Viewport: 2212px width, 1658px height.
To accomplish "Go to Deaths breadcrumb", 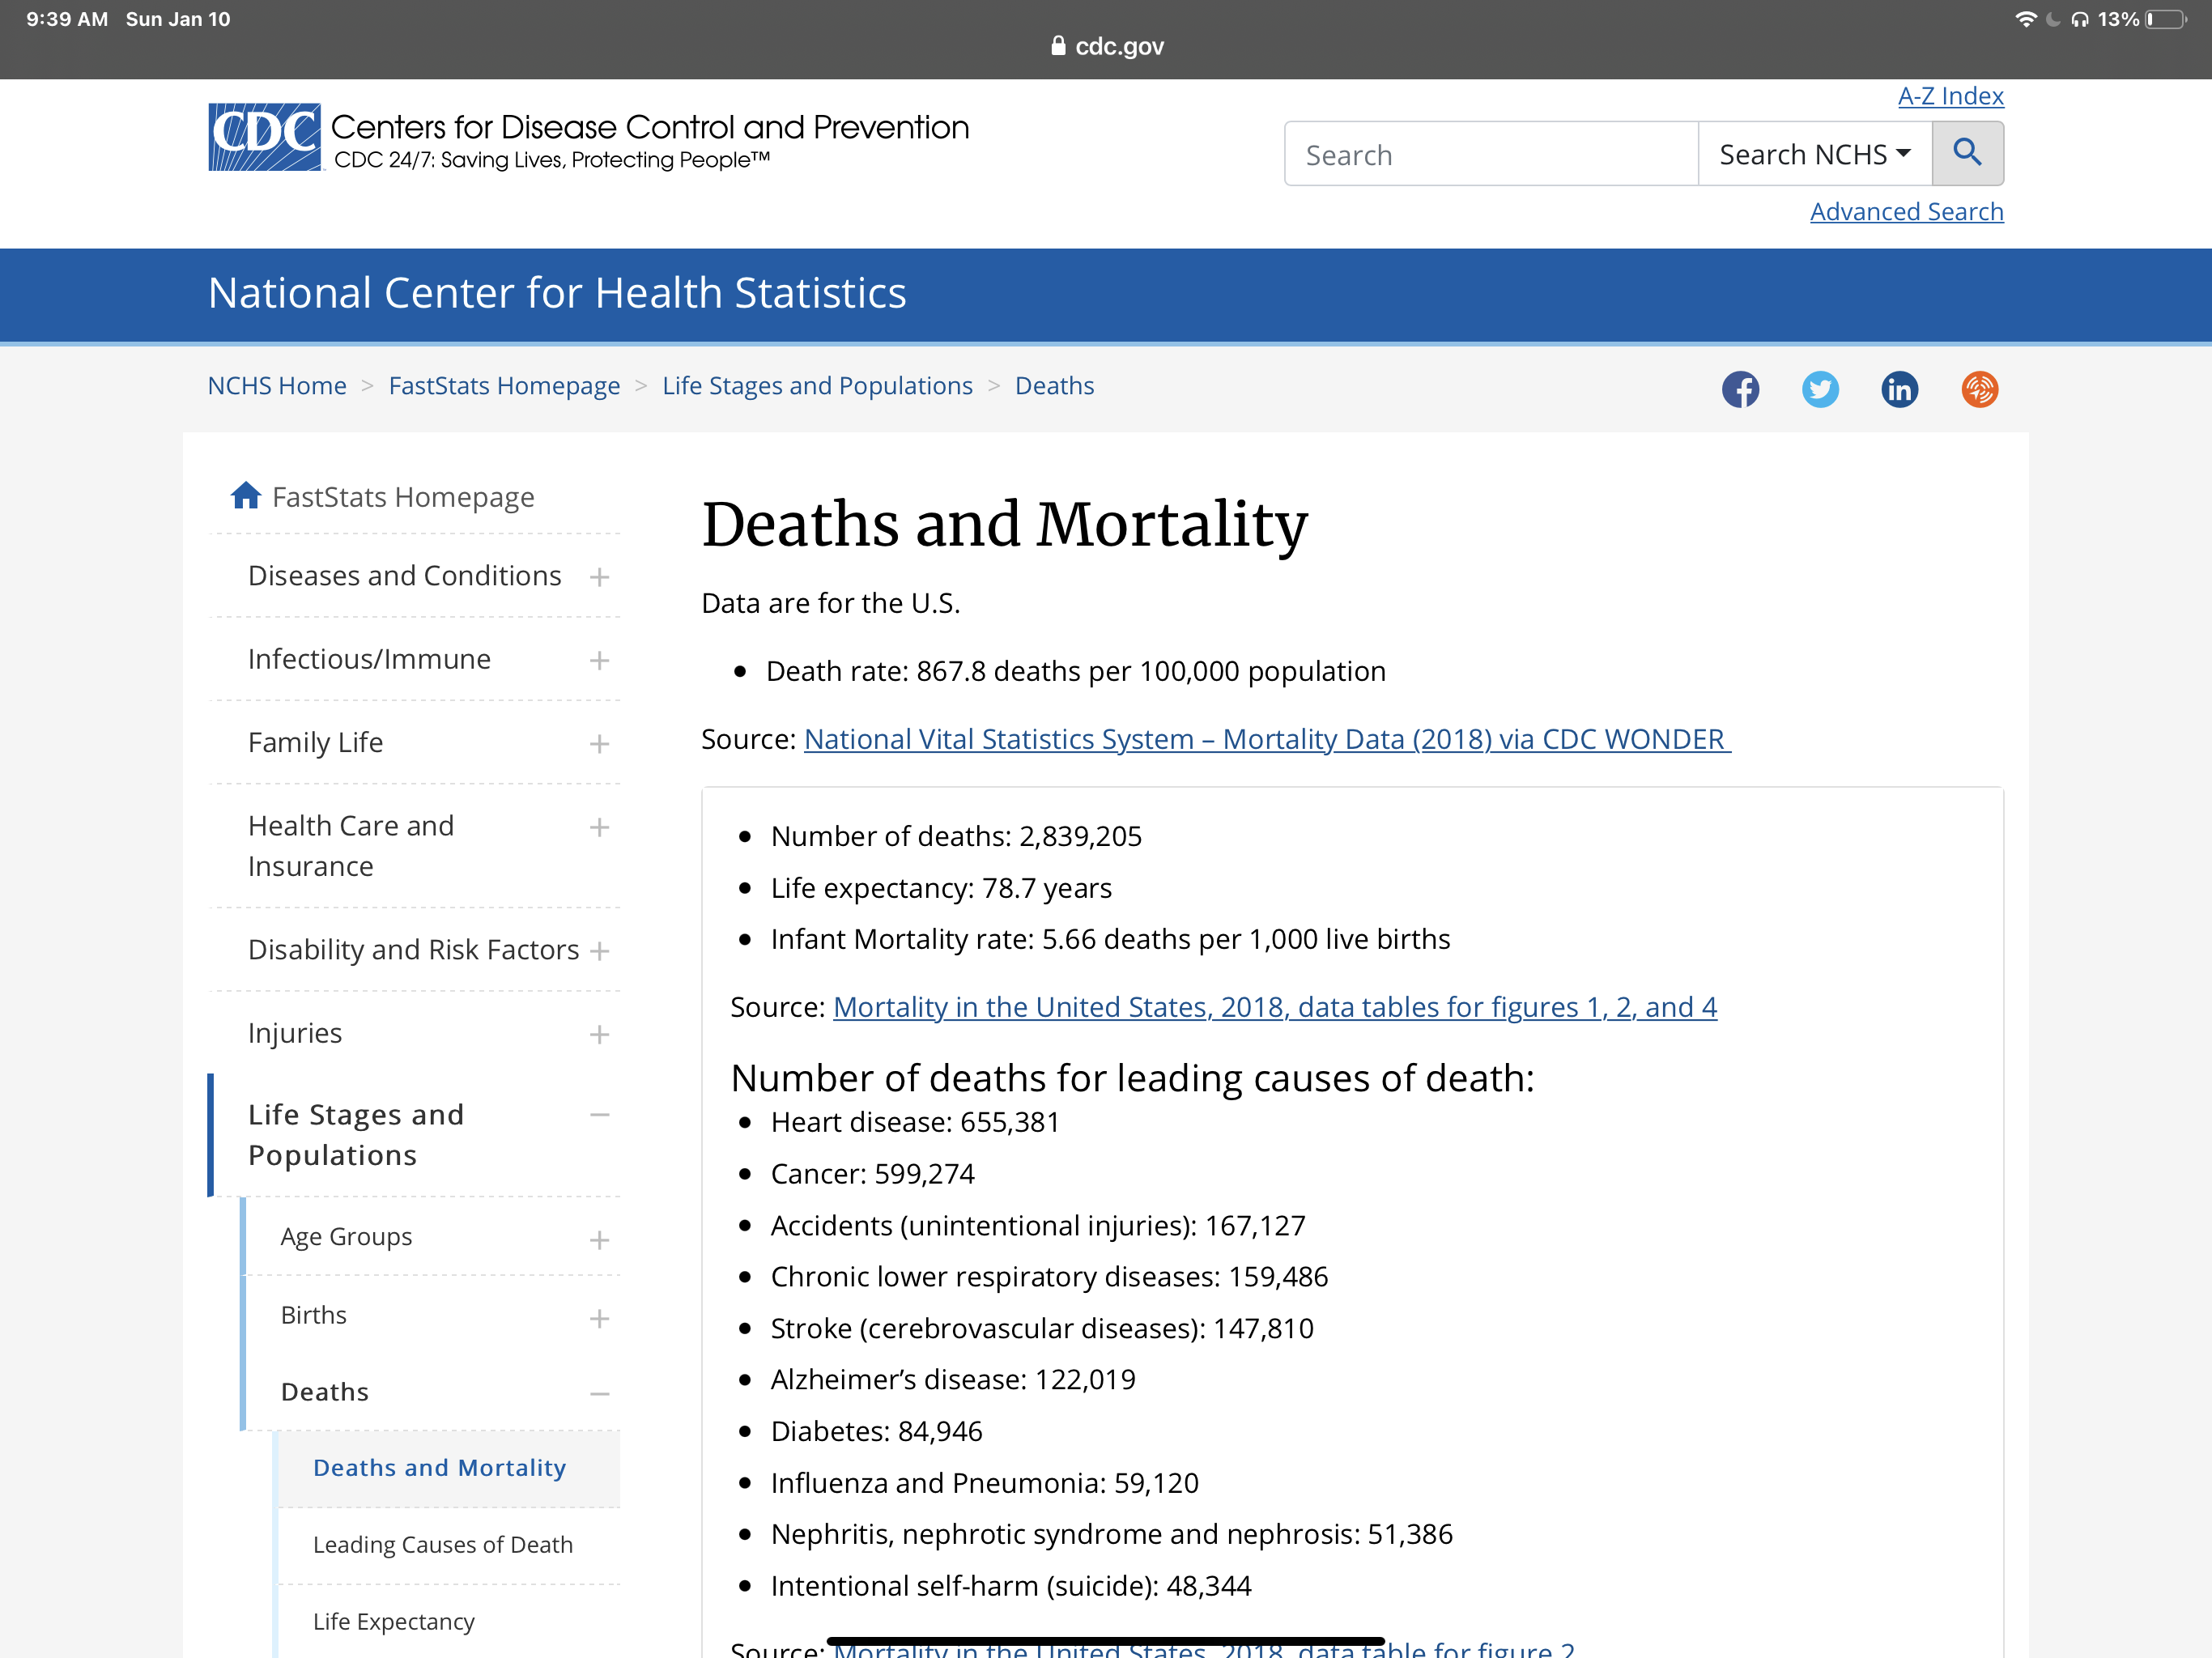I will [x=1054, y=386].
